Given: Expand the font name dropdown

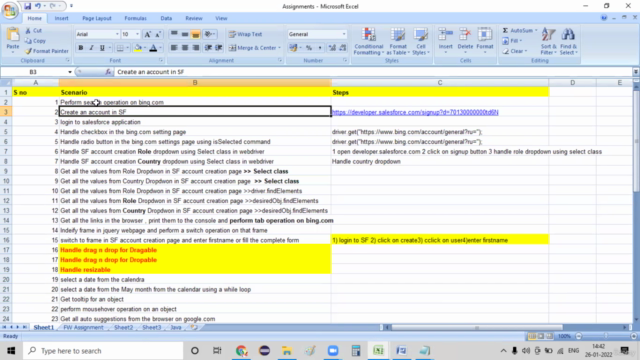Looking at the screenshot, I should [x=117, y=34].
